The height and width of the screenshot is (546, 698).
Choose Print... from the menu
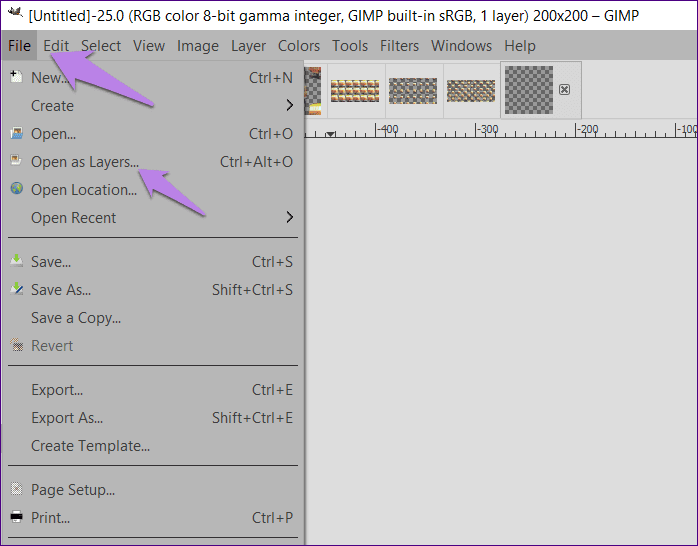coord(153,518)
